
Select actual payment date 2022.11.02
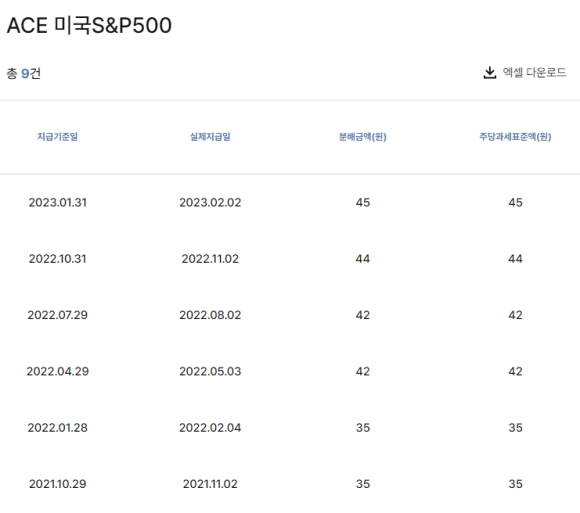(210, 259)
